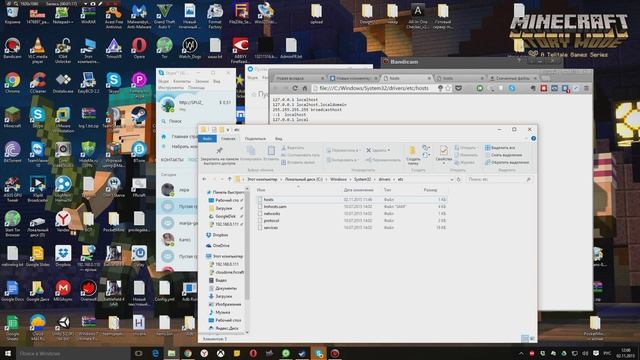Bookmark the hosts page with the star

point(448,88)
